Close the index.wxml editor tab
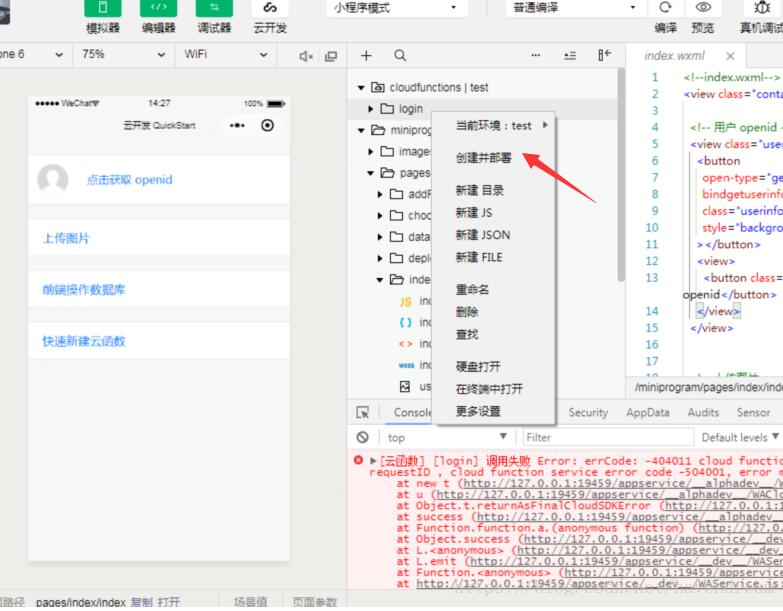 tap(730, 56)
